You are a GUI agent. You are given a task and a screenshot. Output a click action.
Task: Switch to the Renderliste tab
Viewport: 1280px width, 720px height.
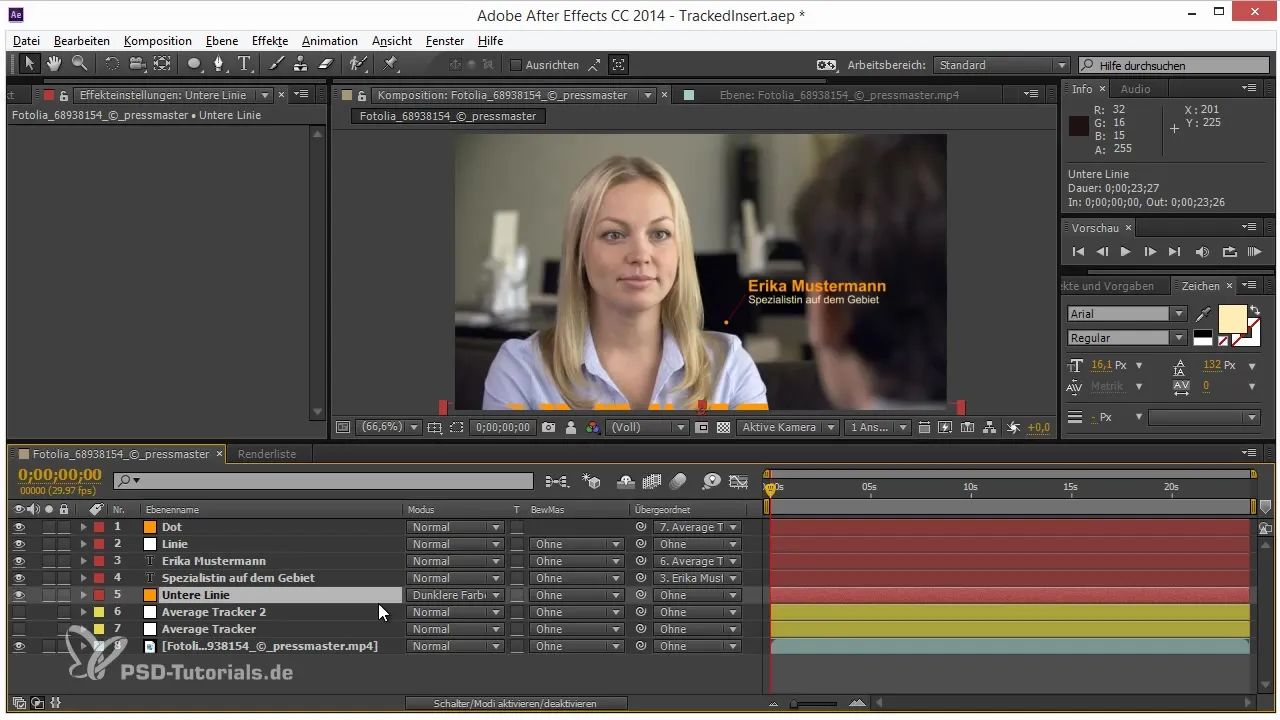[x=266, y=454]
